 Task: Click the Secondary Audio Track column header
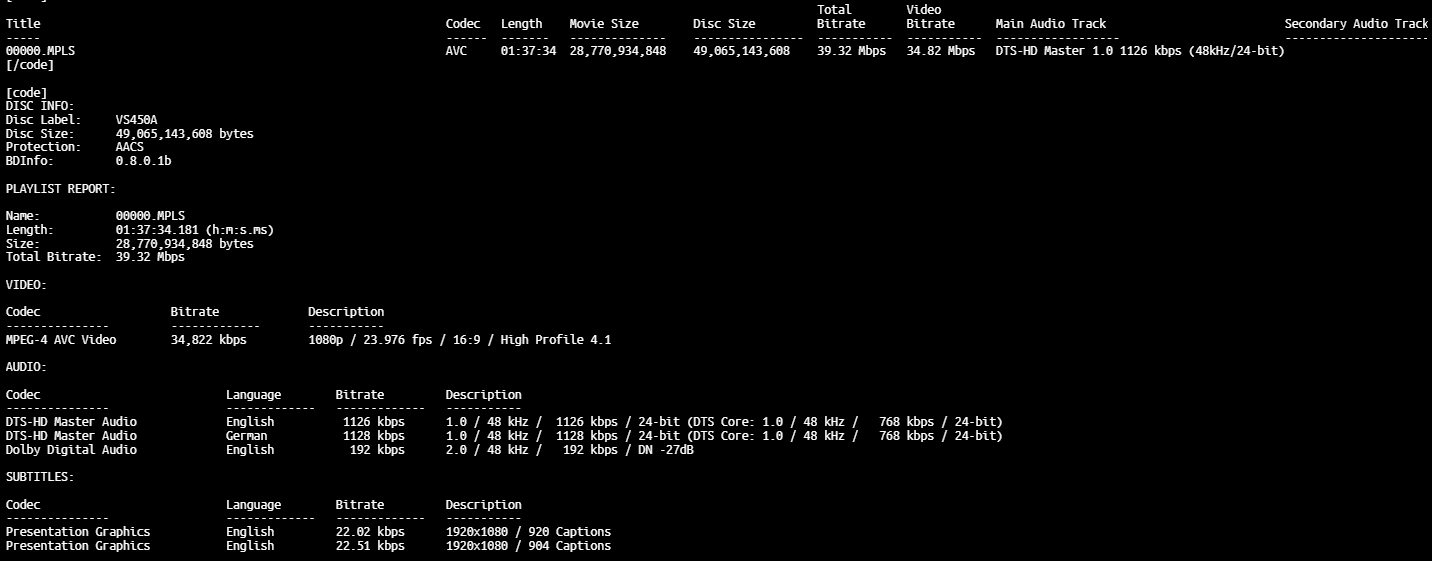point(1356,23)
